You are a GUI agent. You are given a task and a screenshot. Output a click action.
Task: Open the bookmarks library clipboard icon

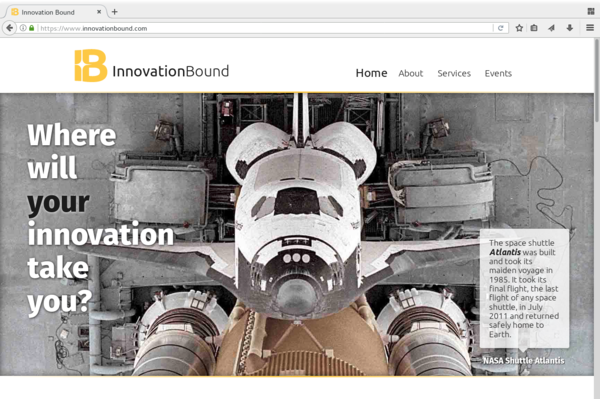coord(534,28)
